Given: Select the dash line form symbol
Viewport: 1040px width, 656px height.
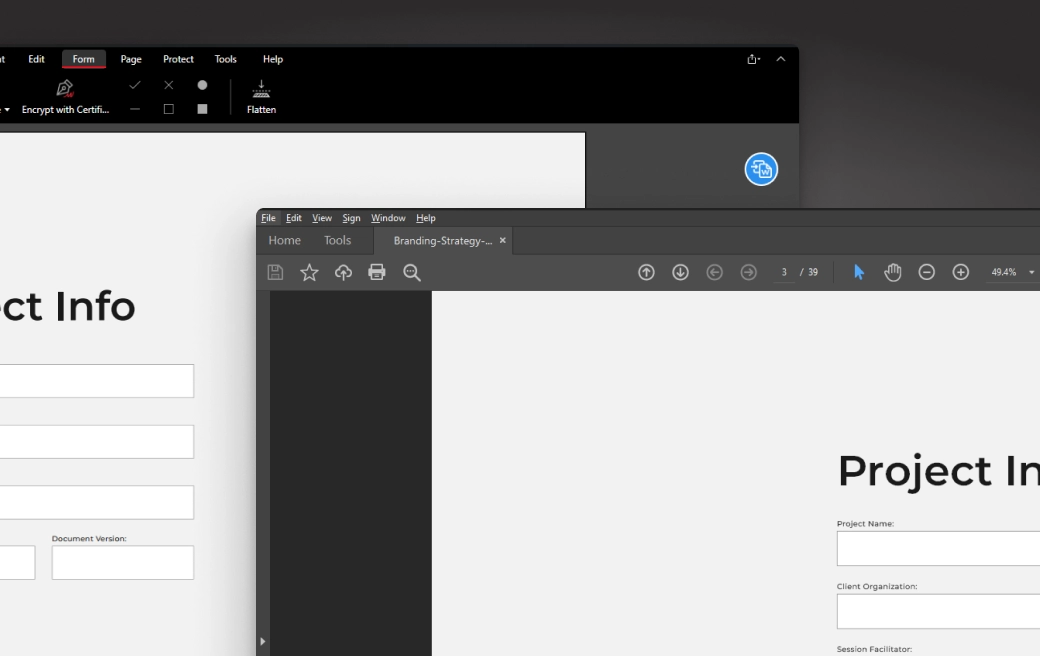Looking at the screenshot, I should (x=135, y=109).
